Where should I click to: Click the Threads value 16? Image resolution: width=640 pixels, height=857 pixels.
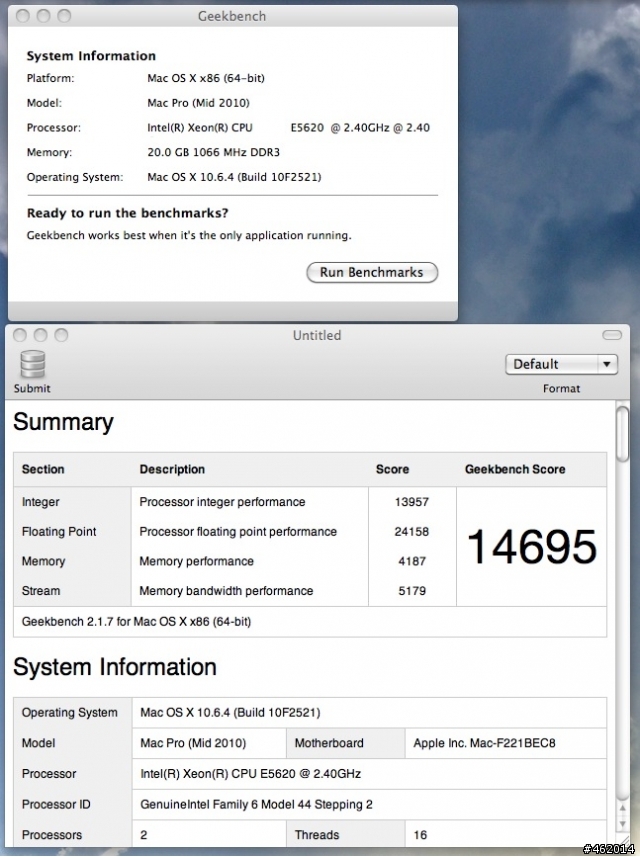coord(420,835)
